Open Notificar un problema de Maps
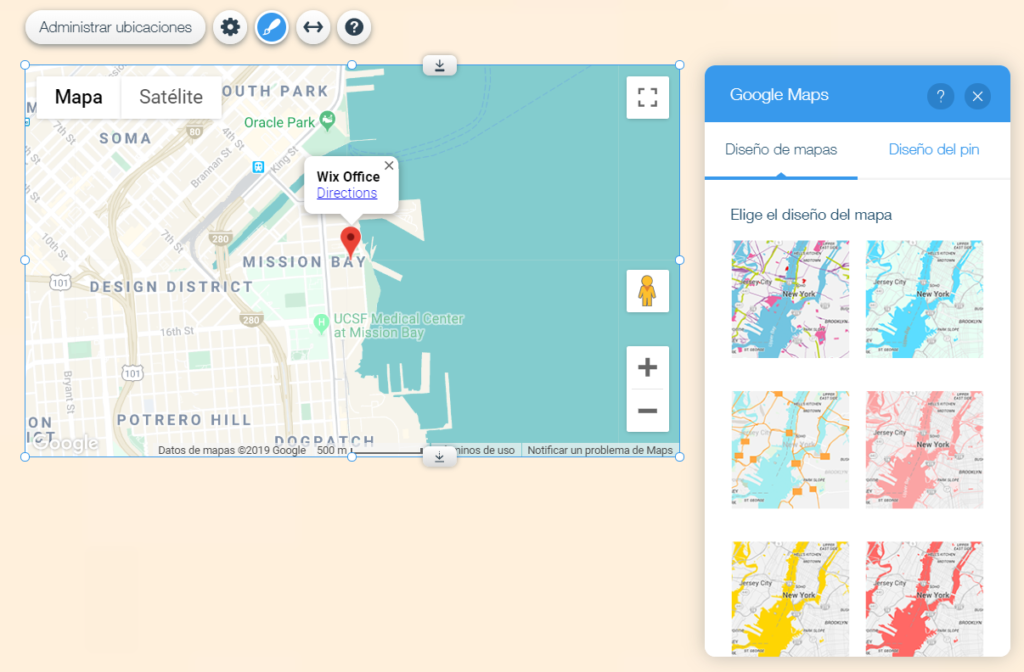 click(603, 449)
